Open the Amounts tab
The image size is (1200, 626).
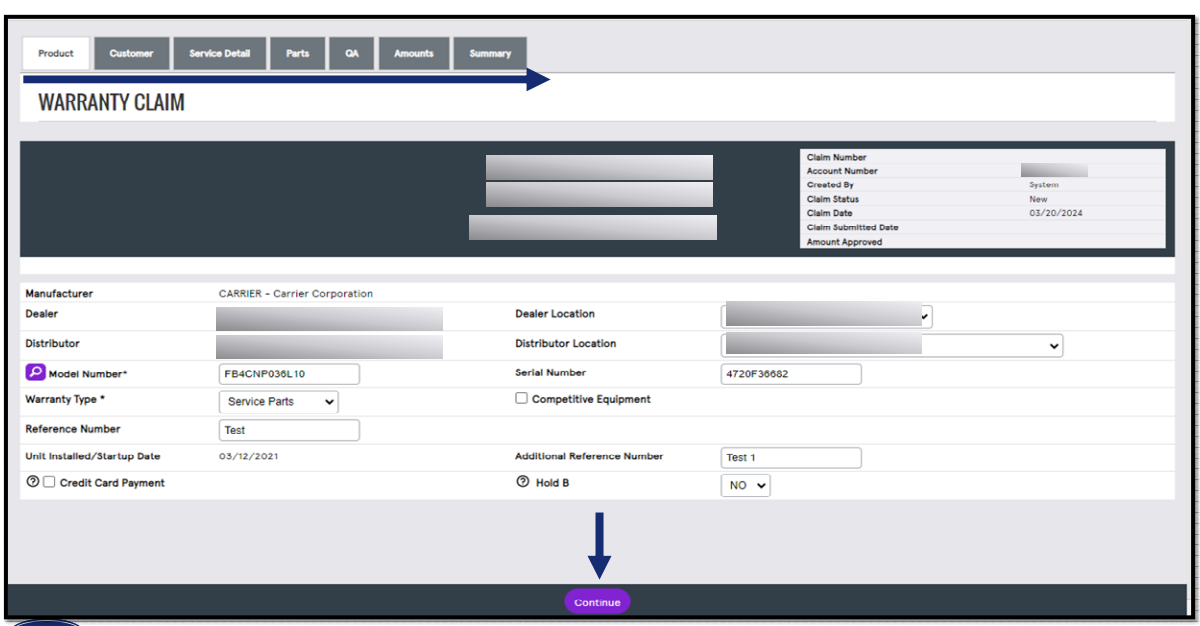click(x=413, y=52)
